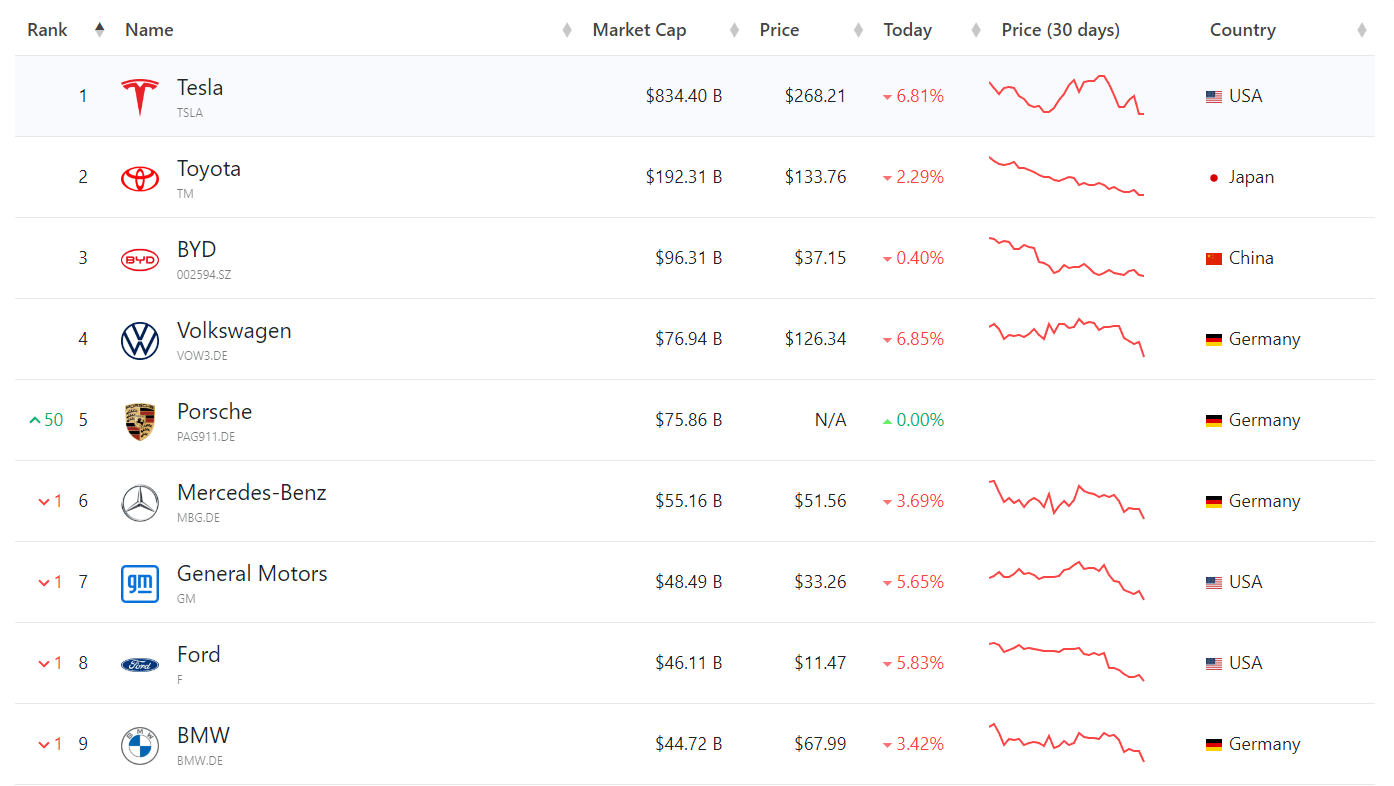The image size is (1394, 786).
Task: Sort by Price column header
Action: pos(779,30)
